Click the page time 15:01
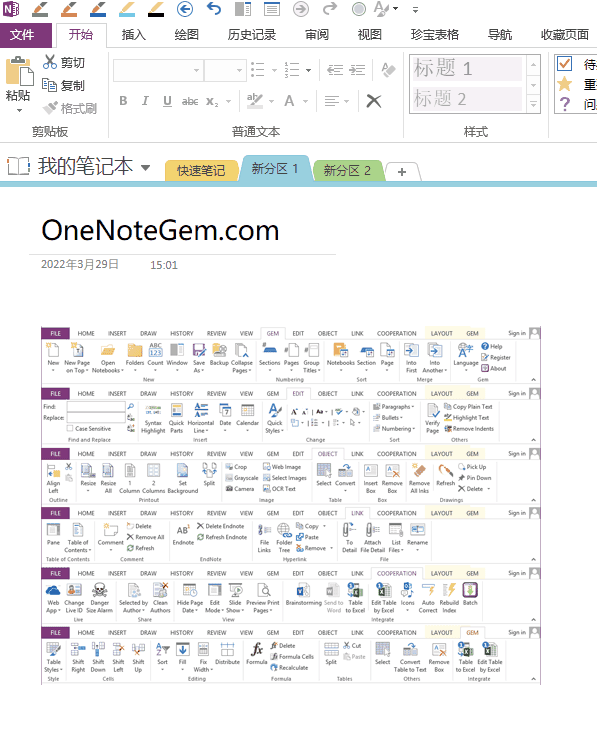This screenshot has height=751, width=597. tap(164, 265)
